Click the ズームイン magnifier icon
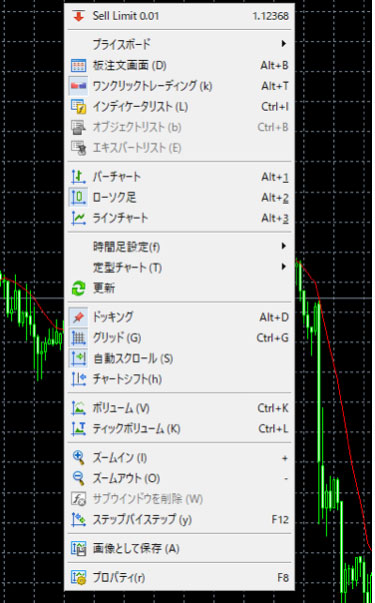 tap(78, 458)
